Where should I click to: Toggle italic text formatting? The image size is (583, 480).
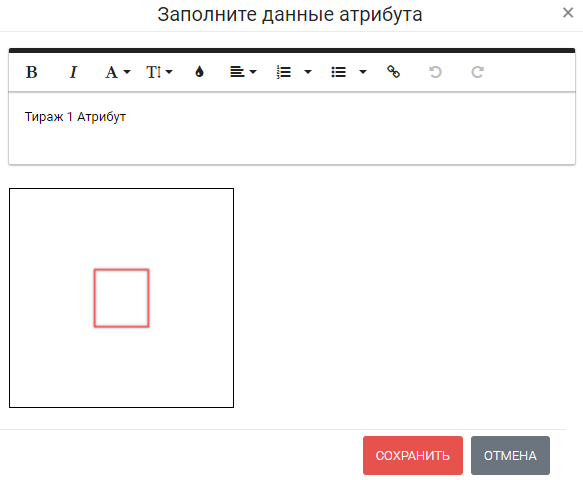[x=73, y=72]
